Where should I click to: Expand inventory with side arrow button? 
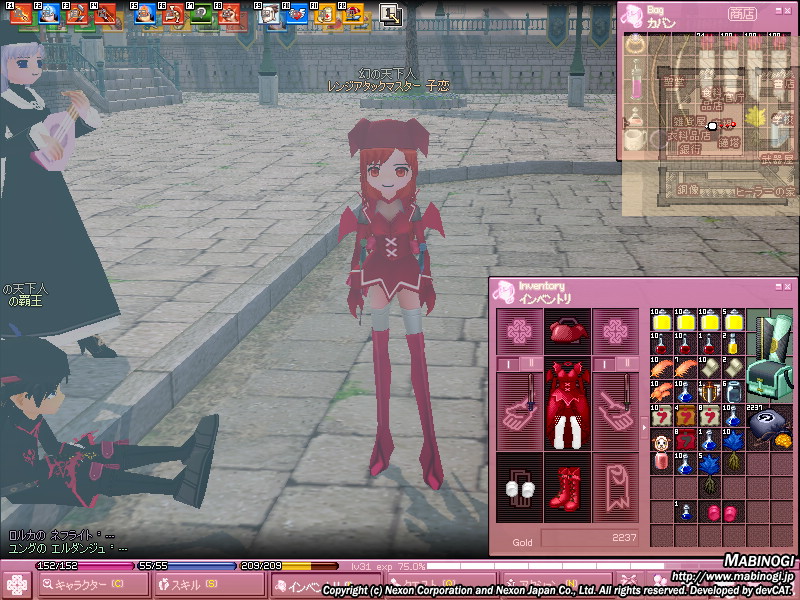(644, 428)
